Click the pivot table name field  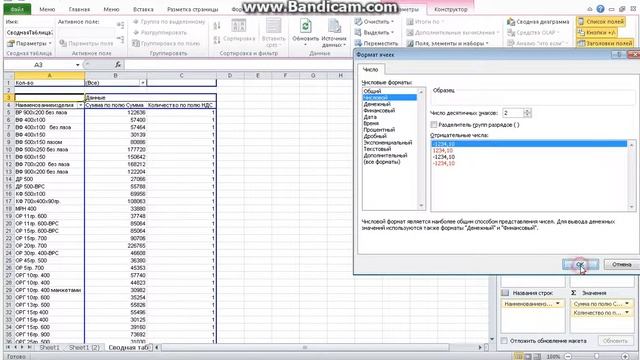point(29,32)
